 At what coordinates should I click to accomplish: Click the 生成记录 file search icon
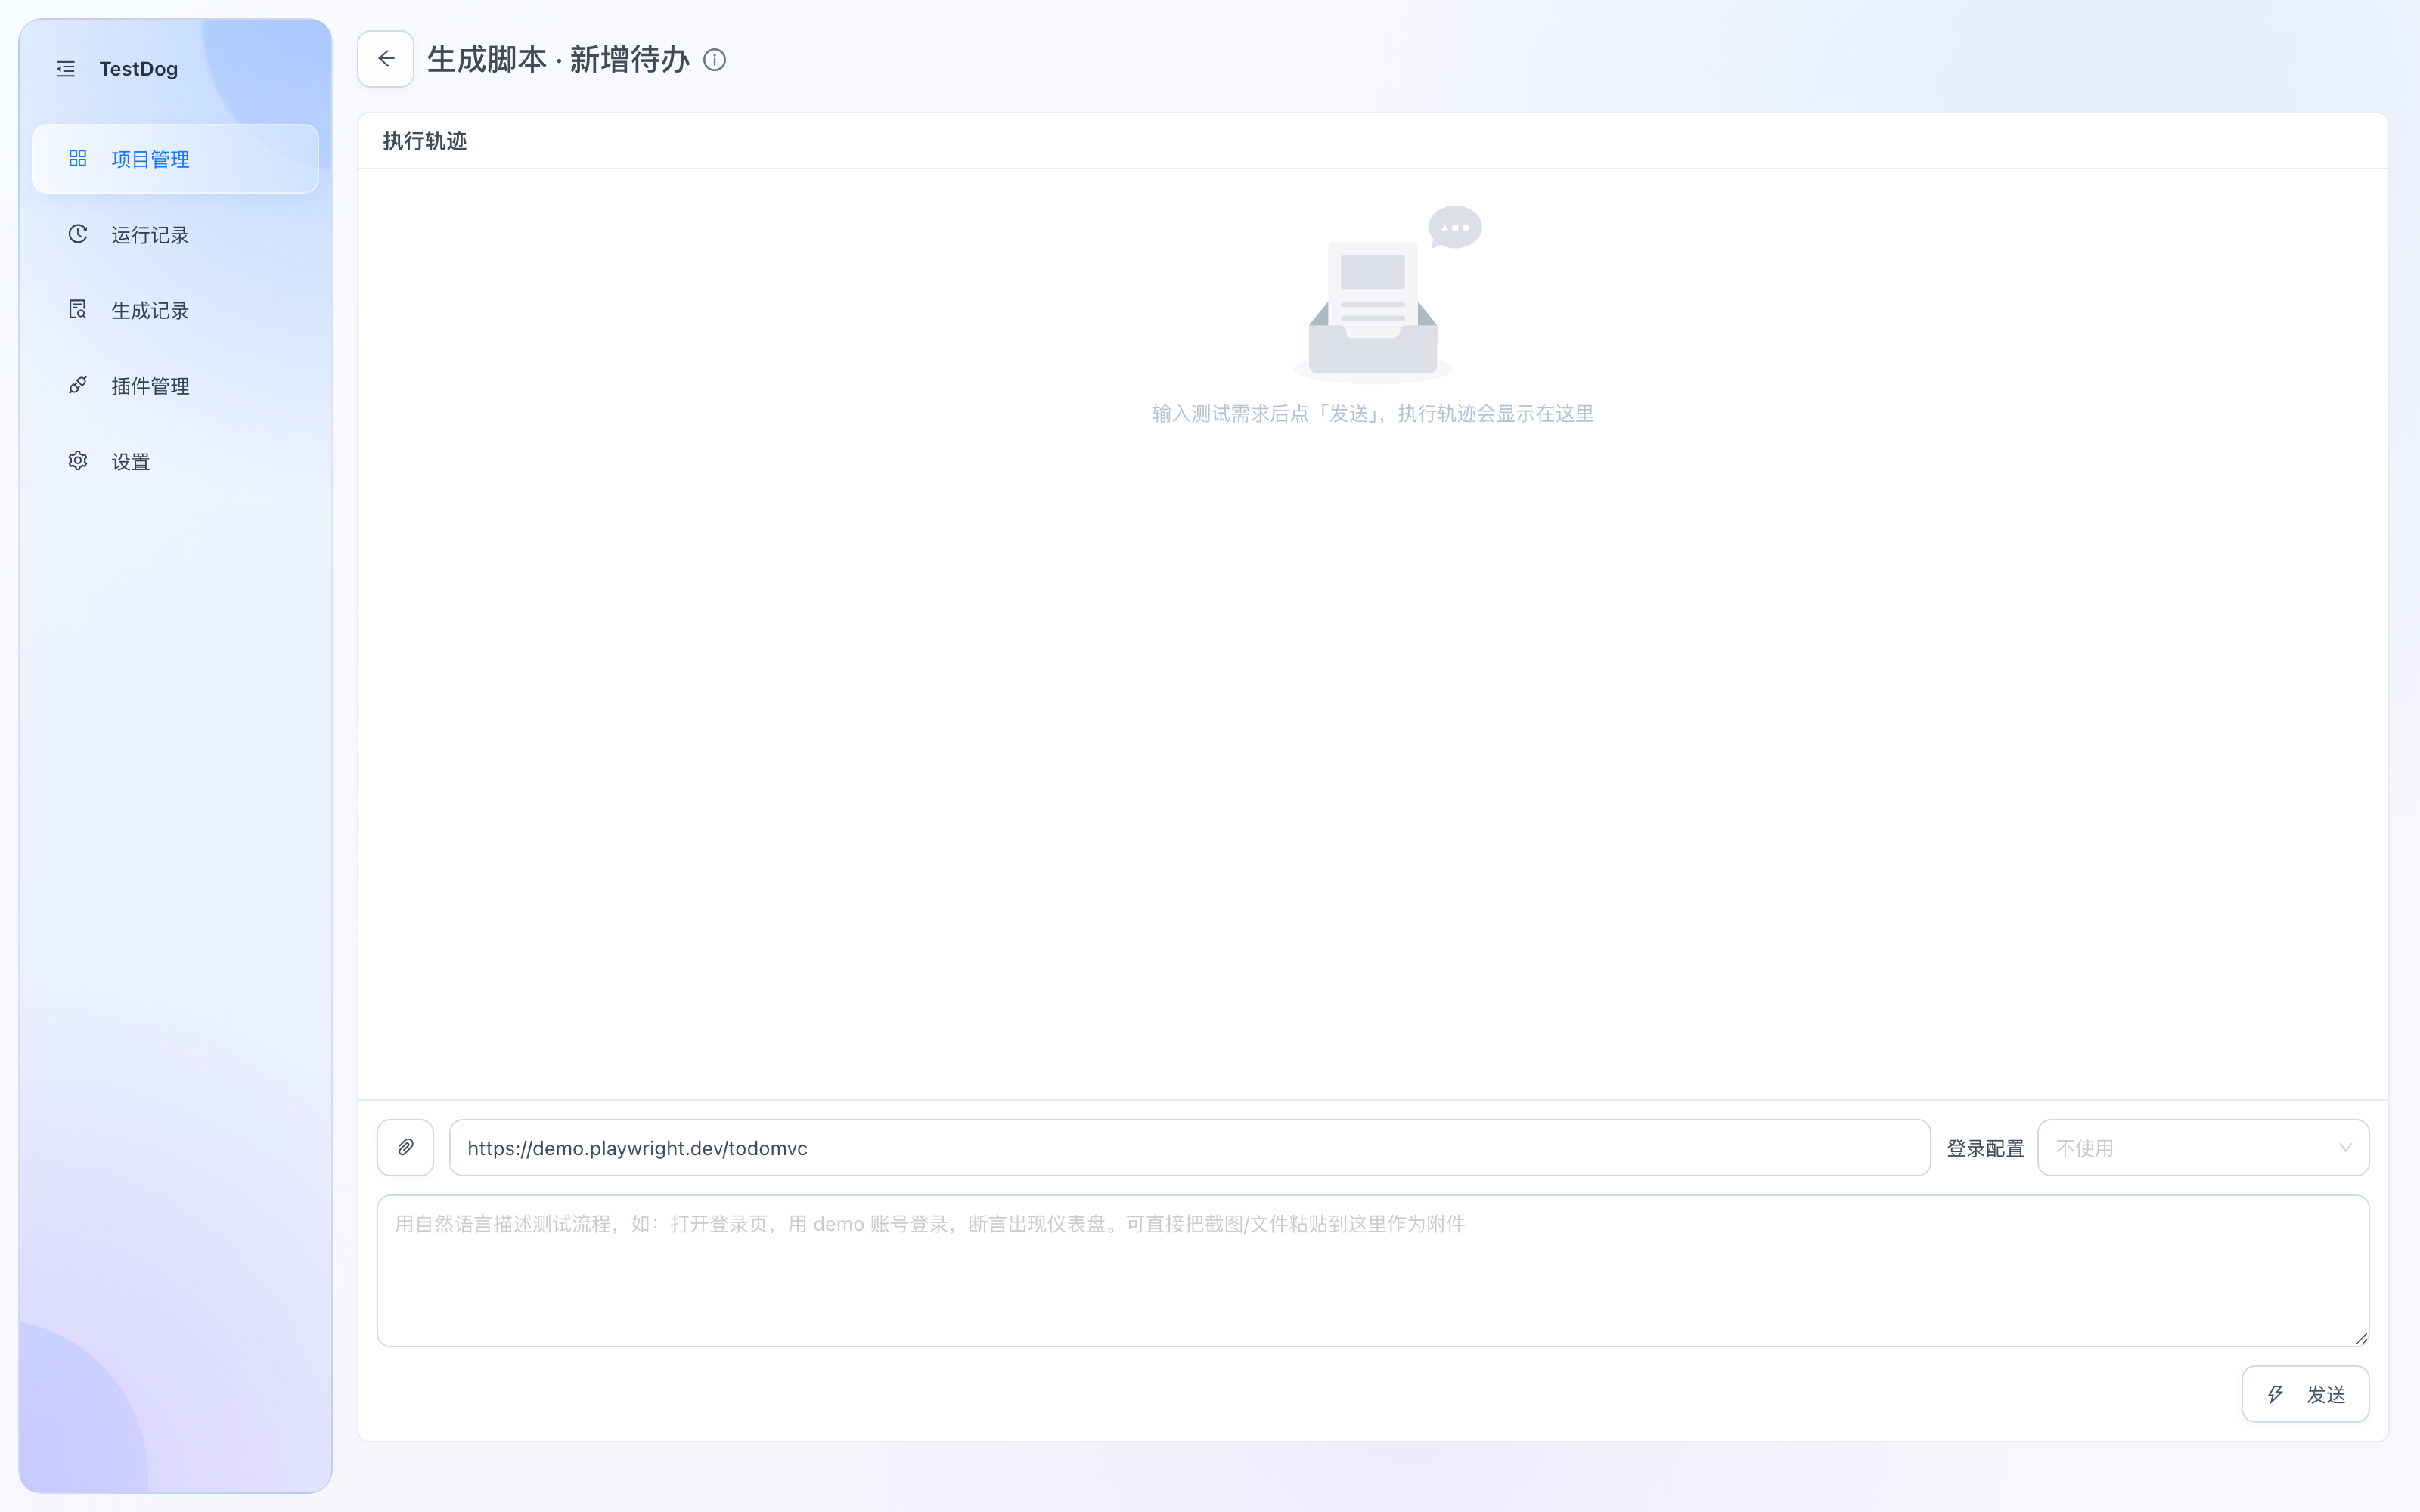coord(78,310)
